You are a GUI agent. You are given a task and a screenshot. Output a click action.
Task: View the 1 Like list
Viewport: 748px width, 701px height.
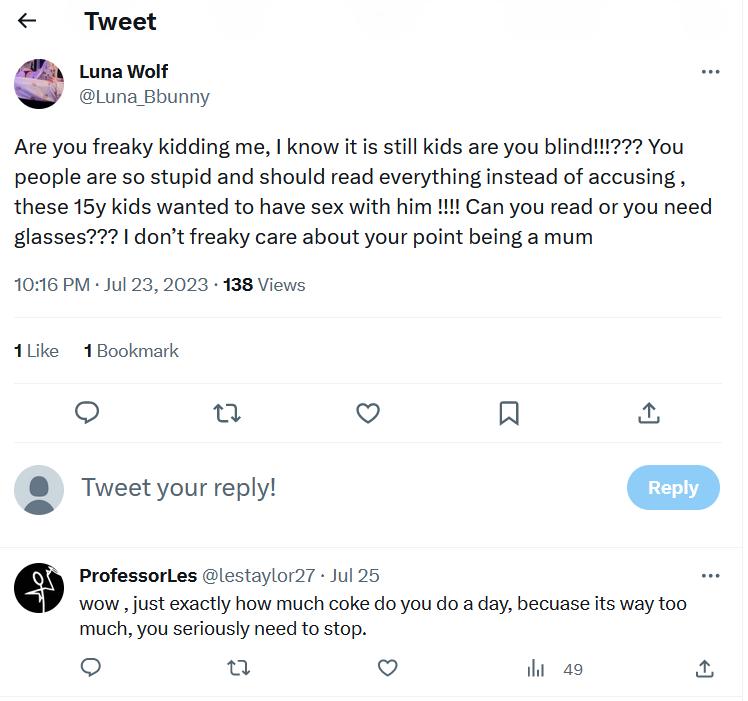click(x=36, y=351)
